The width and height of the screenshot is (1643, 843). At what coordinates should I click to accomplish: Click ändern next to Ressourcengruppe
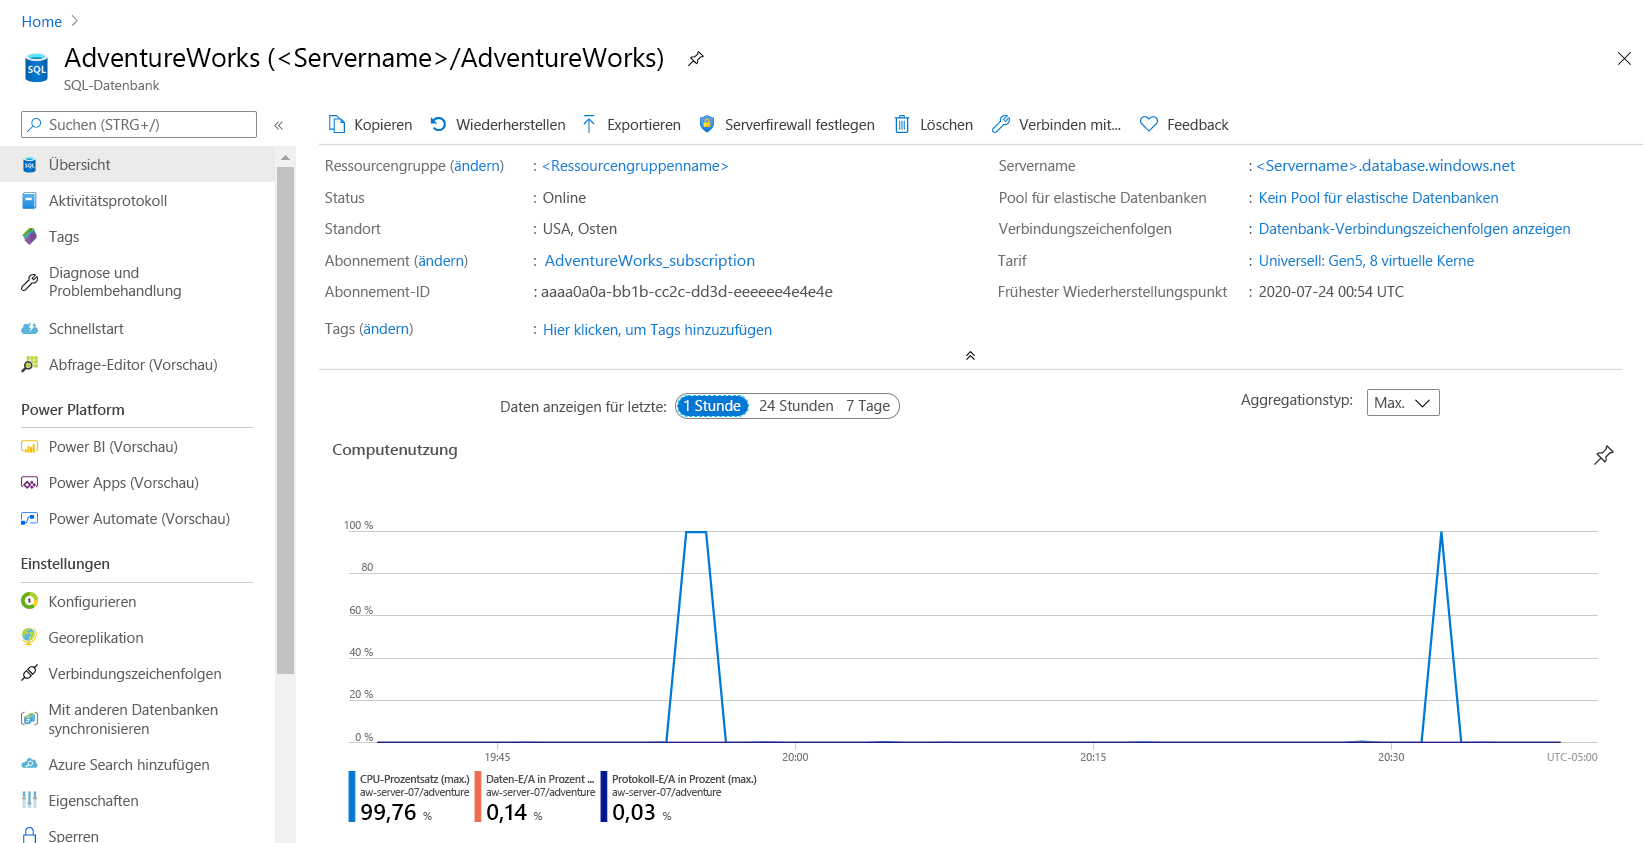click(x=477, y=166)
